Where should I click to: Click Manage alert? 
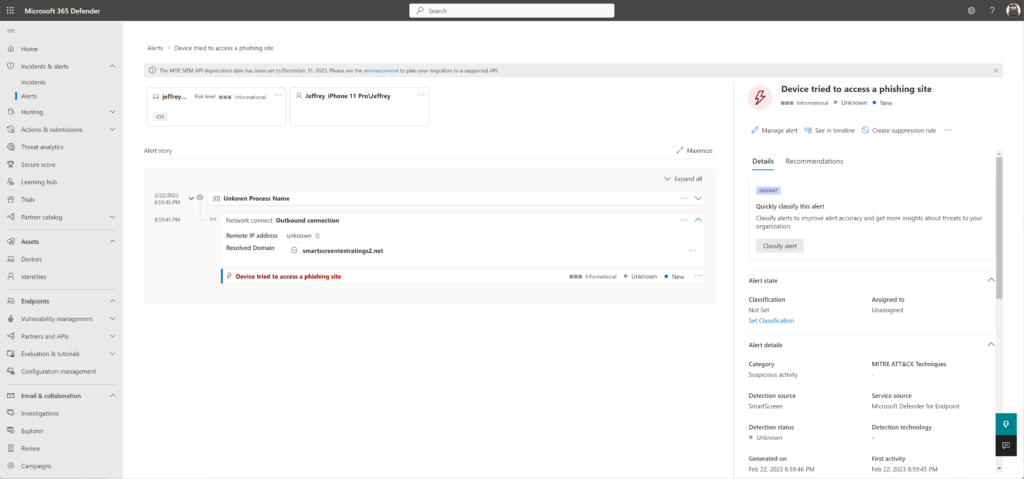pos(774,131)
